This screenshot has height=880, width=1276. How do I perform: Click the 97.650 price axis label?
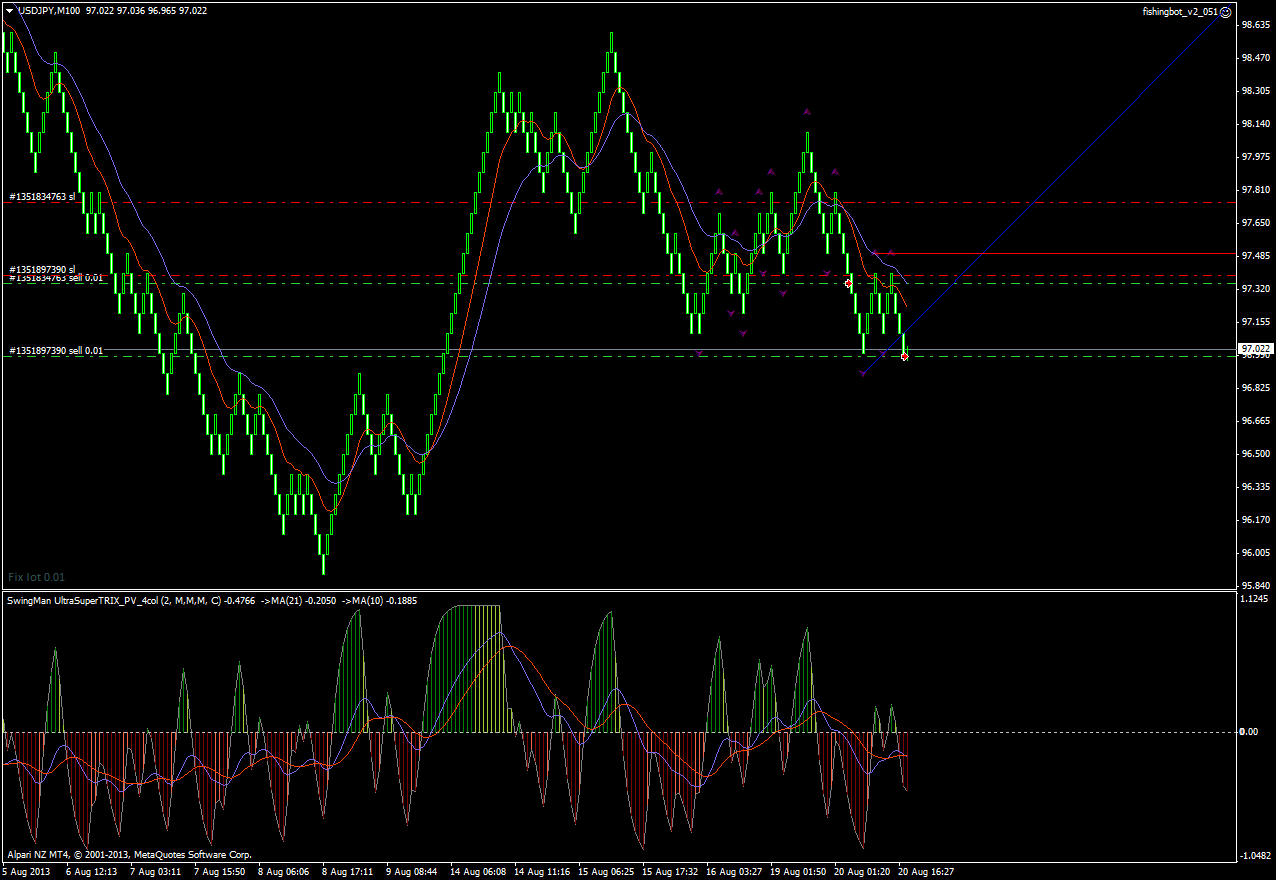tap(1255, 223)
